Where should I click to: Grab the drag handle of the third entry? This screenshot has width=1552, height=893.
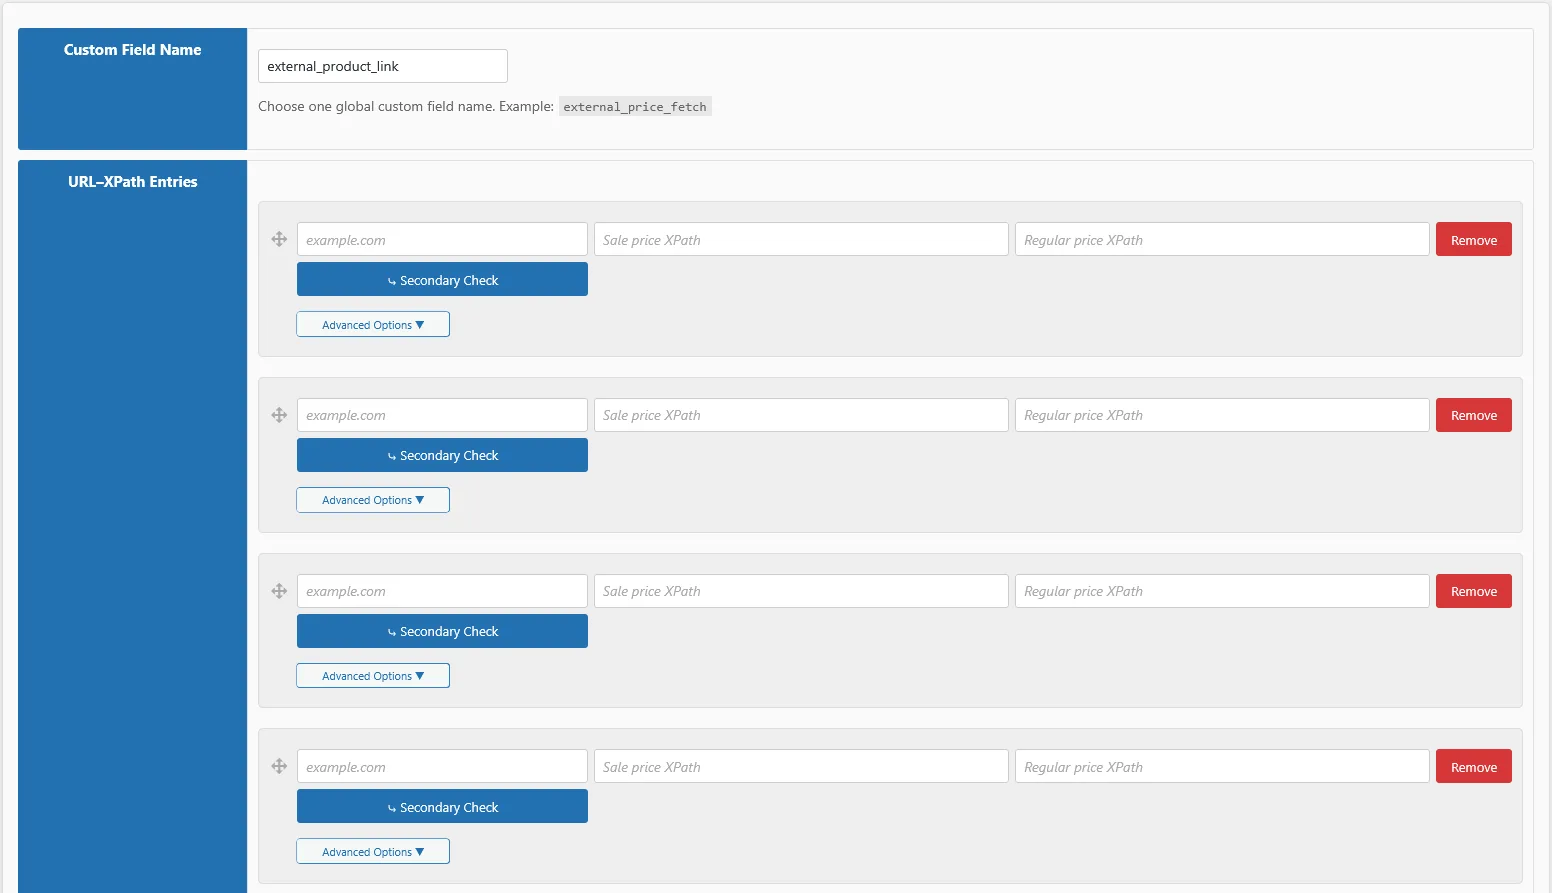tap(279, 591)
